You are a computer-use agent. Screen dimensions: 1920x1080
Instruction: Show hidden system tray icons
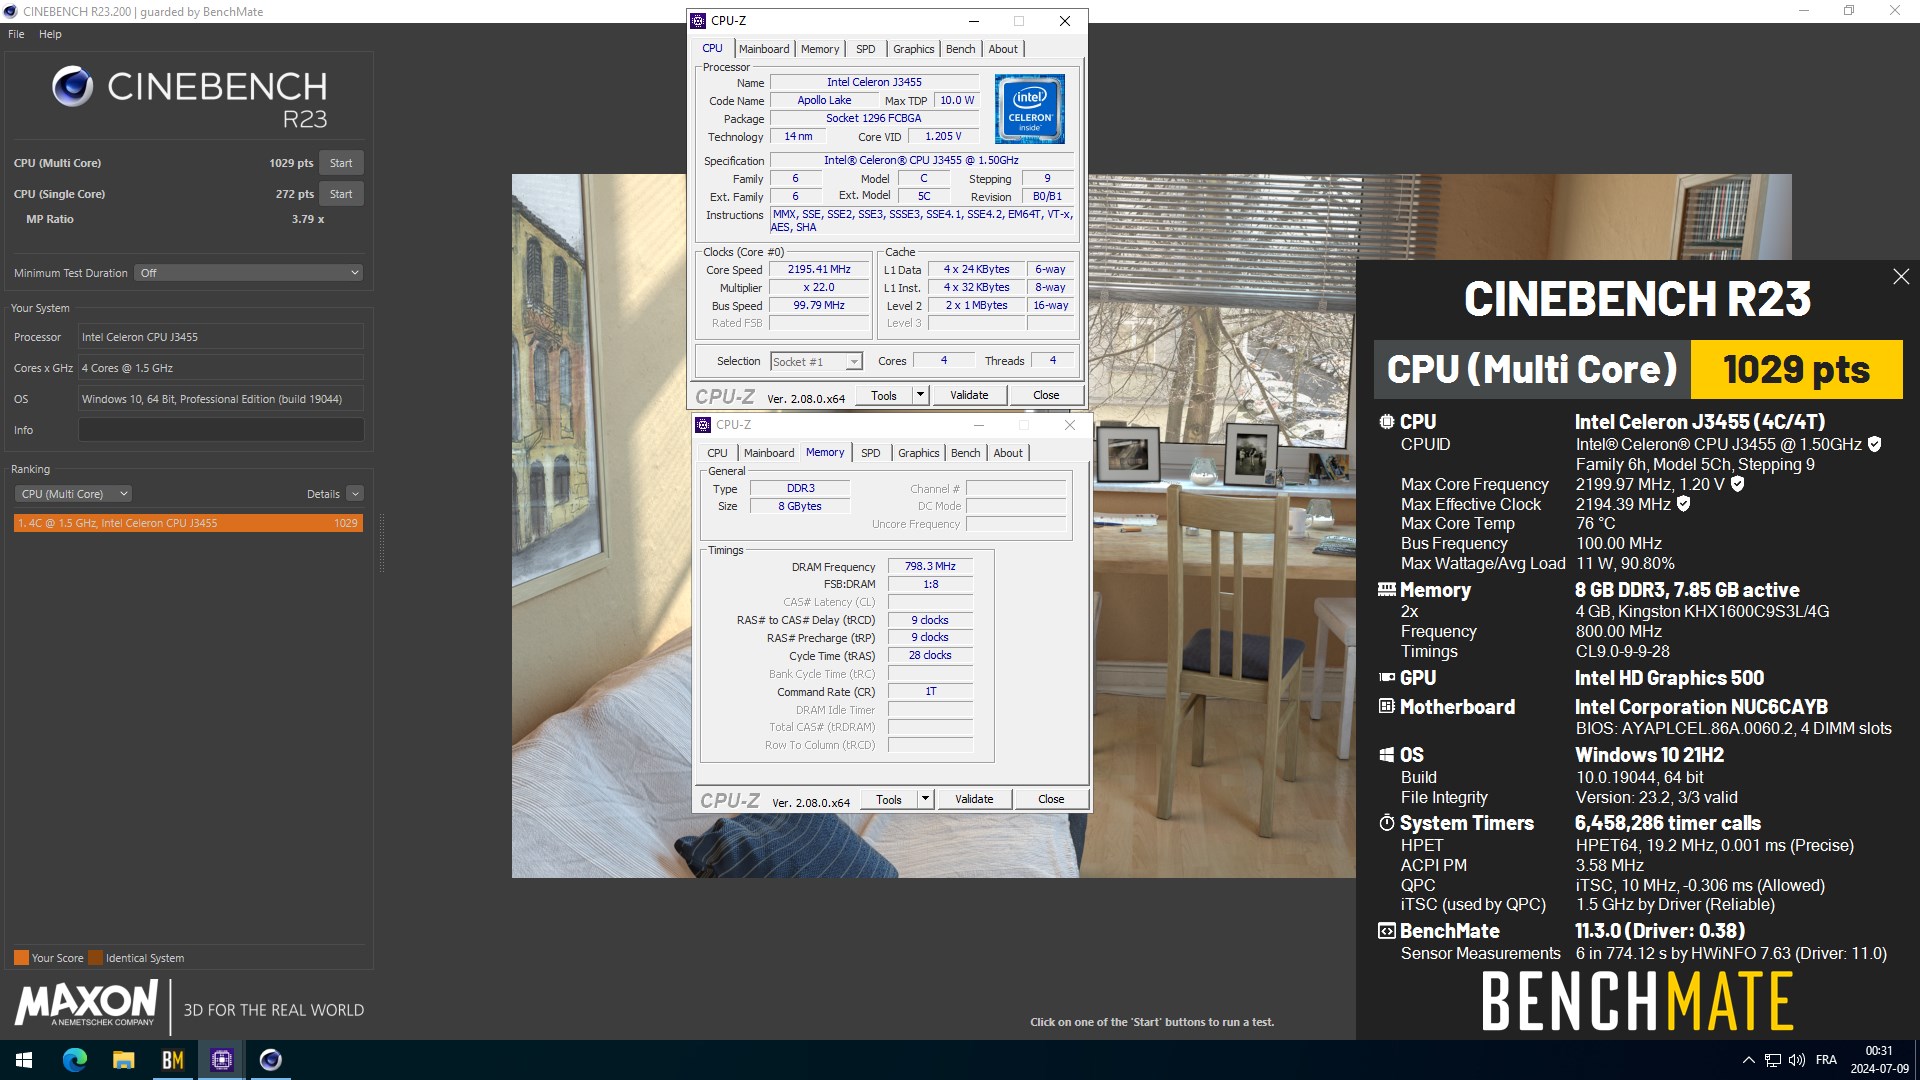tap(1748, 1060)
